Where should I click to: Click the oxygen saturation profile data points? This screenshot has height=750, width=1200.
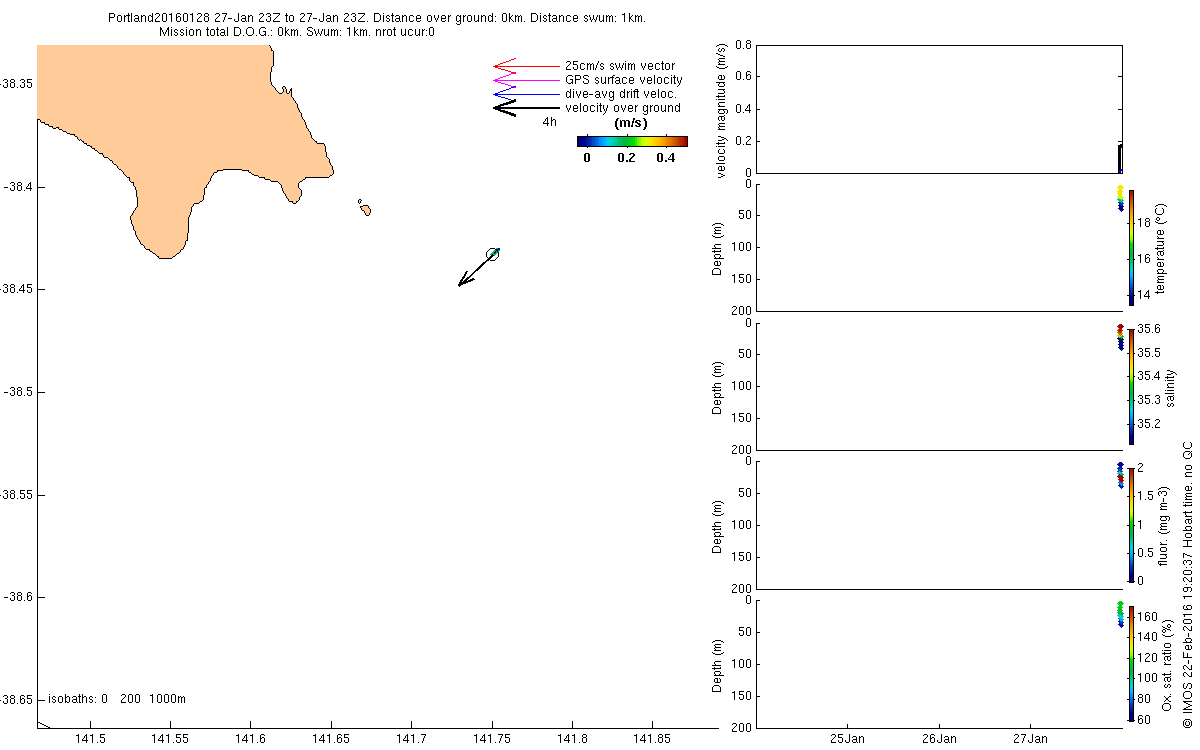[x=1120, y=614]
